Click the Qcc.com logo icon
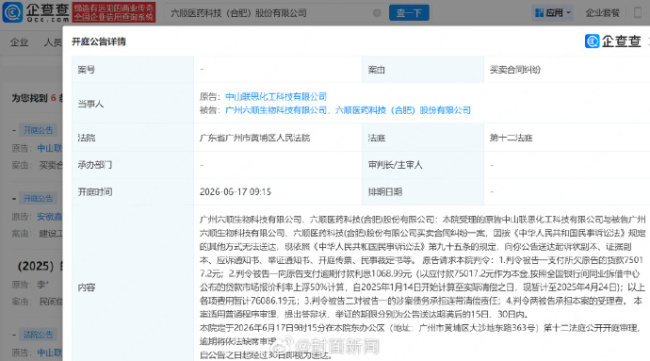 pos(13,12)
